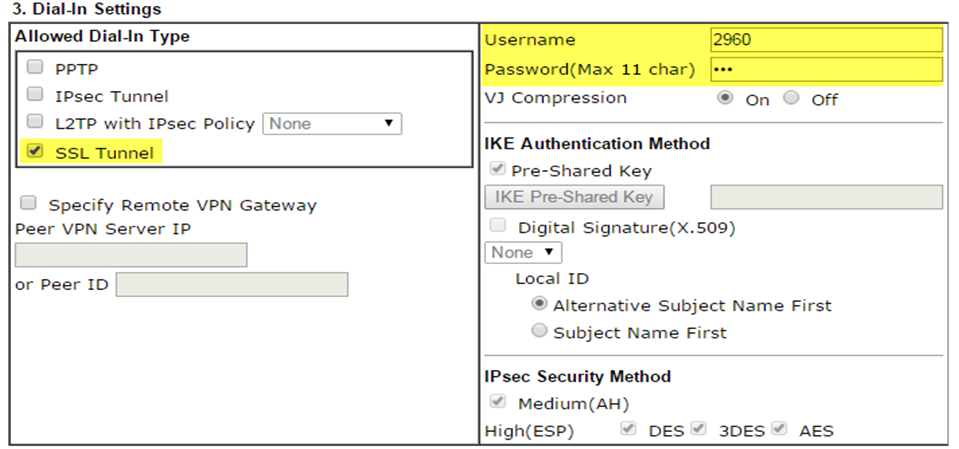Enable the PPTP dial-in checkbox
Screen dimensions: 959x449
tap(36, 69)
